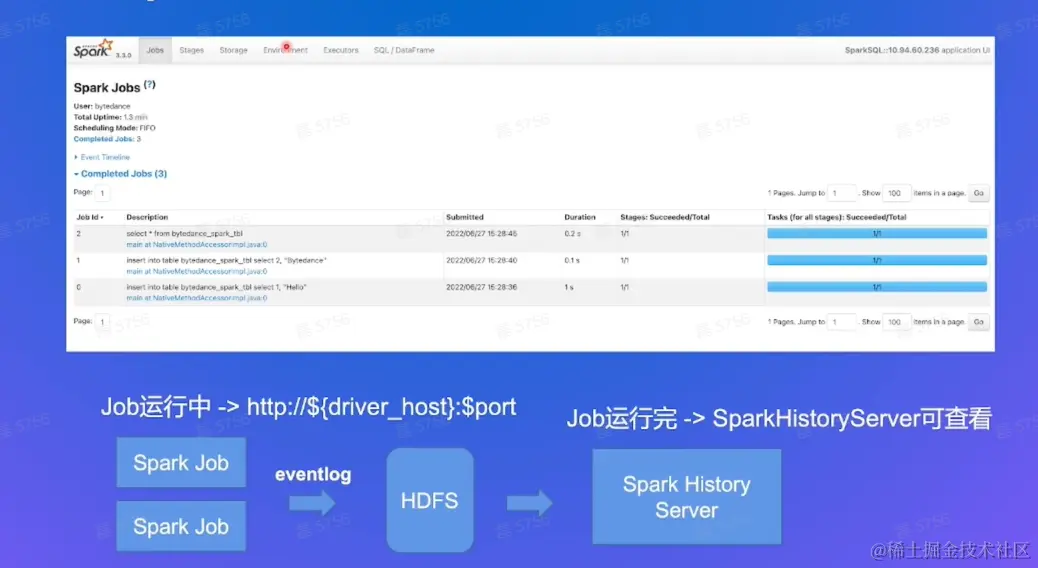
Task: Click the task progress bar for job 2
Action: pyautogui.click(x=876, y=234)
